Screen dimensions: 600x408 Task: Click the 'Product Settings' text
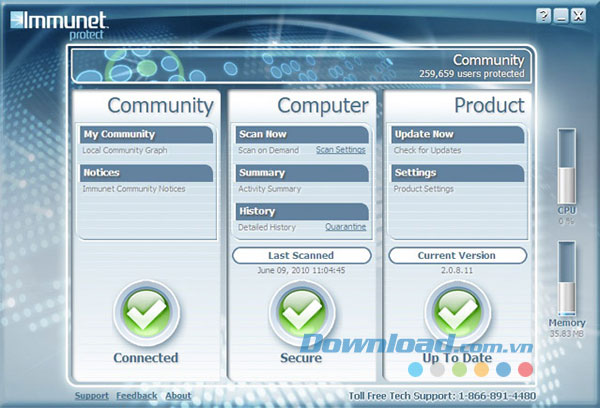(424, 189)
